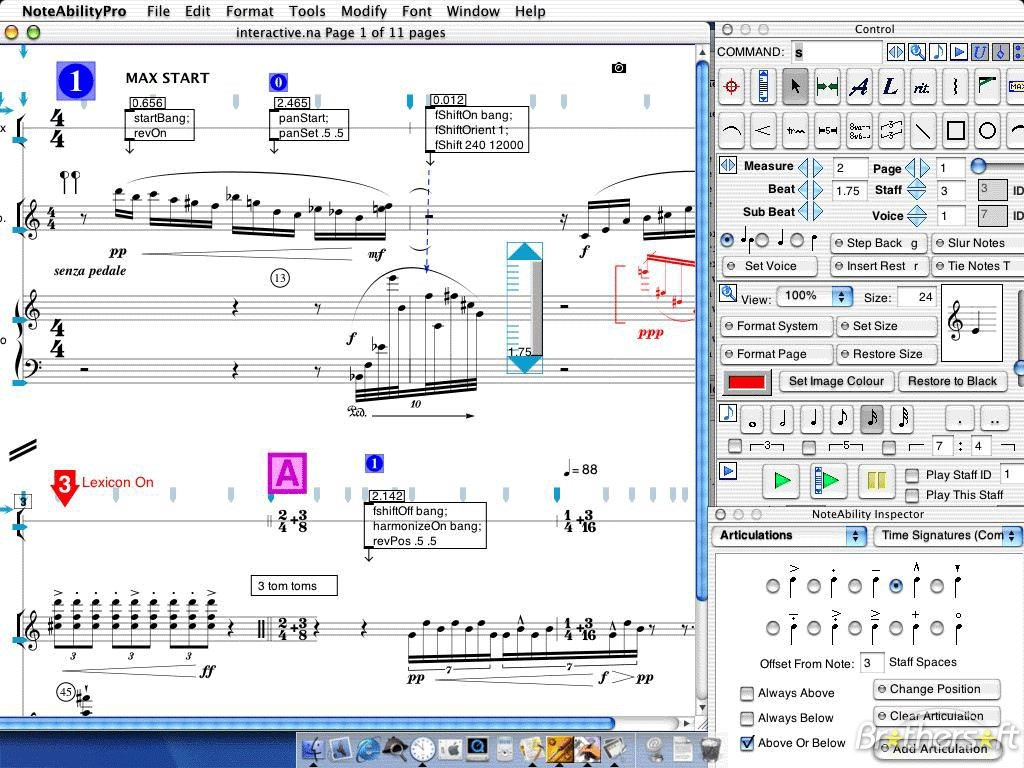The height and width of the screenshot is (768, 1024).
Task: Select the trill line tool
Action: (x=796, y=130)
